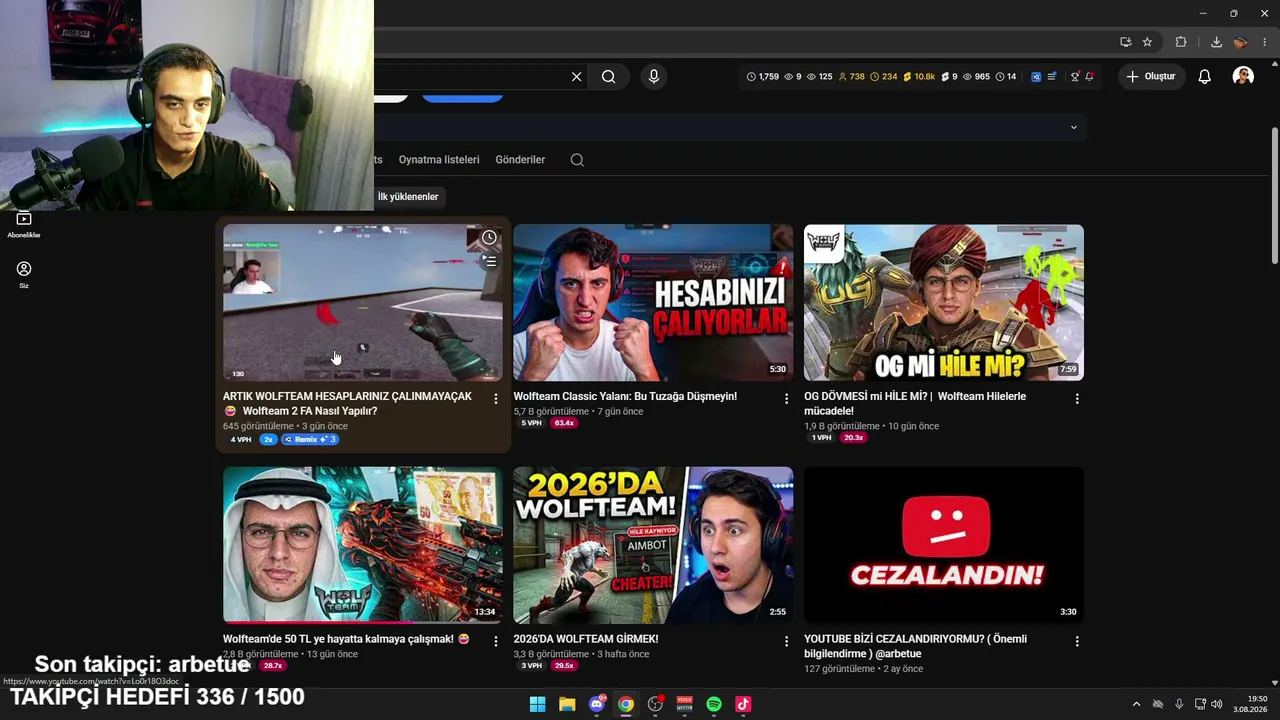Viewport: 1280px width, 720px height.
Task: Open the CEZALANDIN video thumbnail
Action: tap(944, 545)
